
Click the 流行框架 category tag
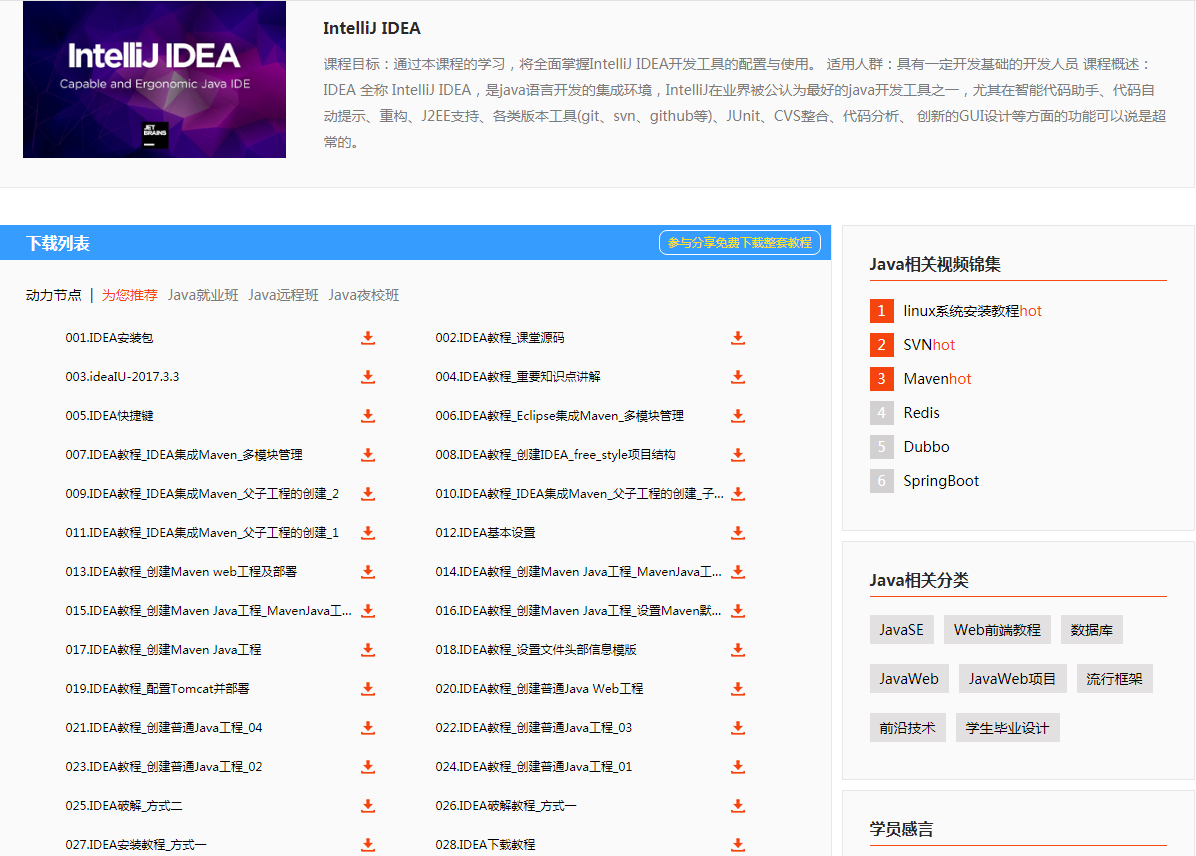point(1116,679)
